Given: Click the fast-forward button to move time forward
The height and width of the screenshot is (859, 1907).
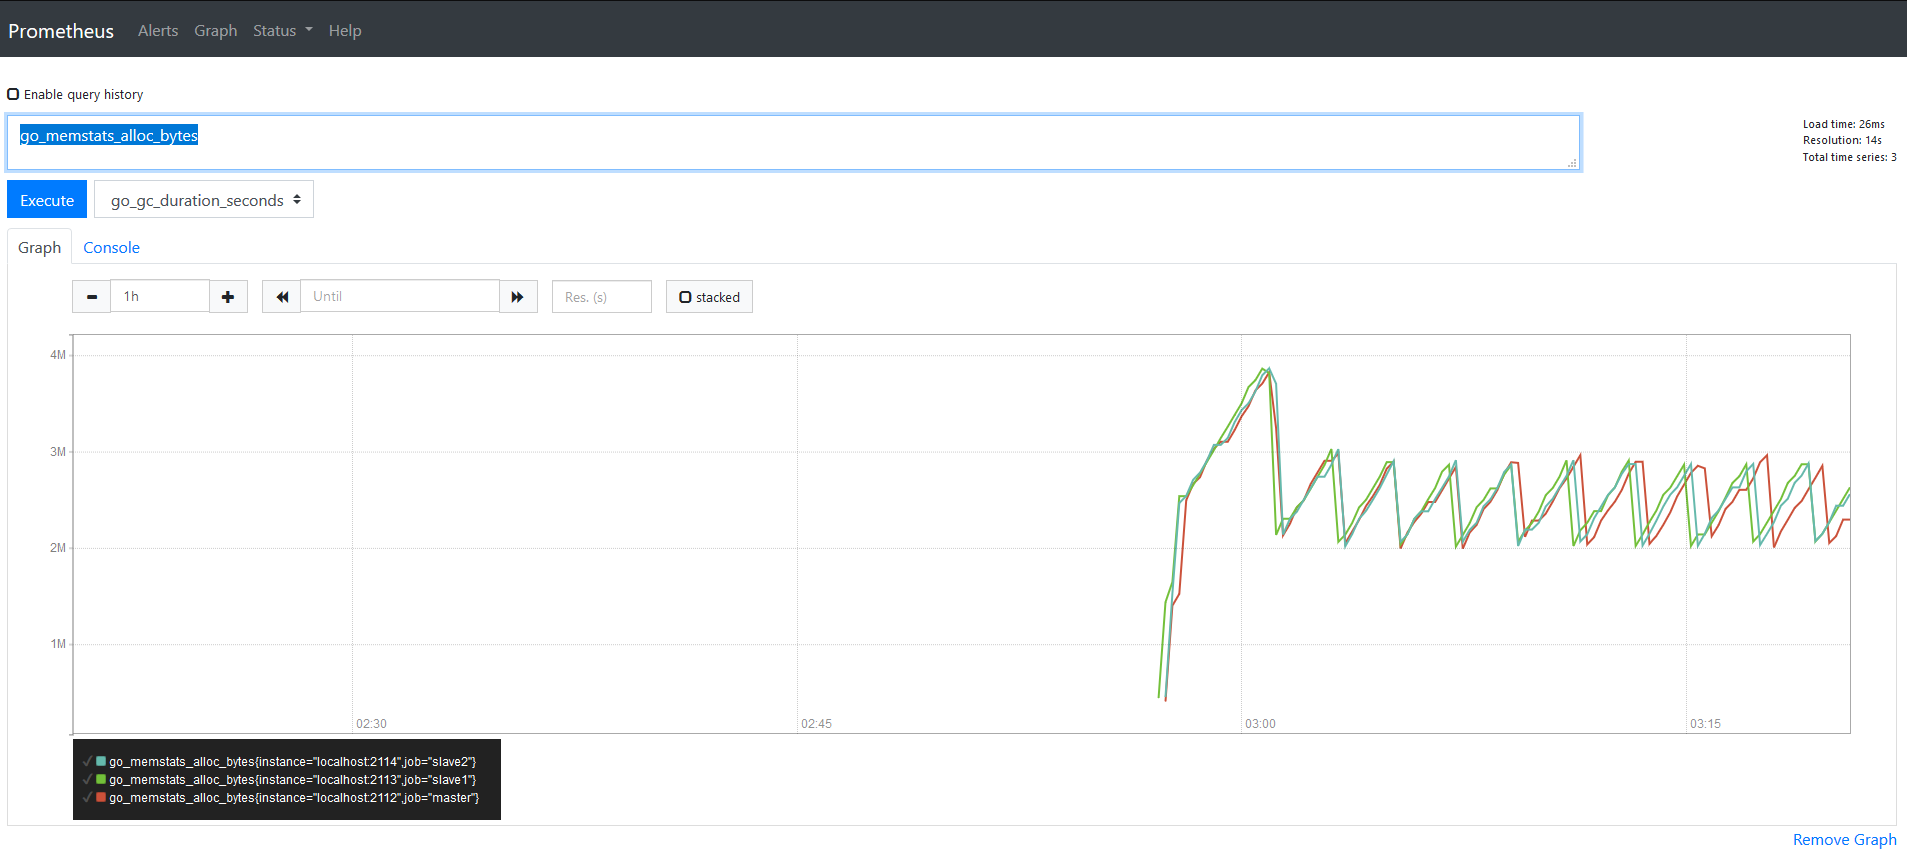Looking at the screenshot, I should pyautogui.click(x=518, y=297).
